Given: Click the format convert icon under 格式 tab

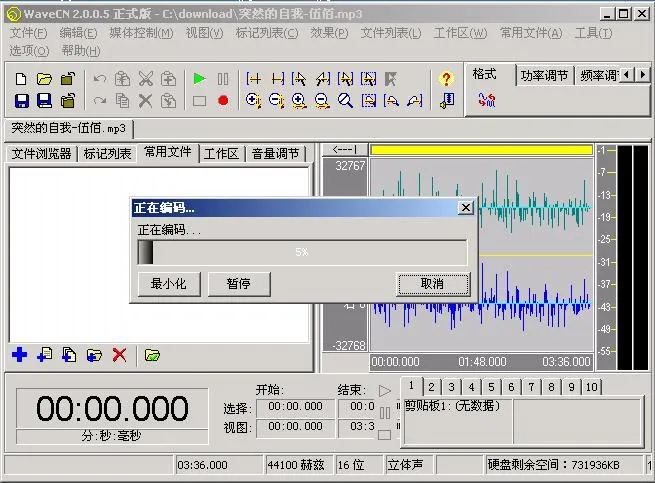Looking at the screenshot, I should pos(487,100).
